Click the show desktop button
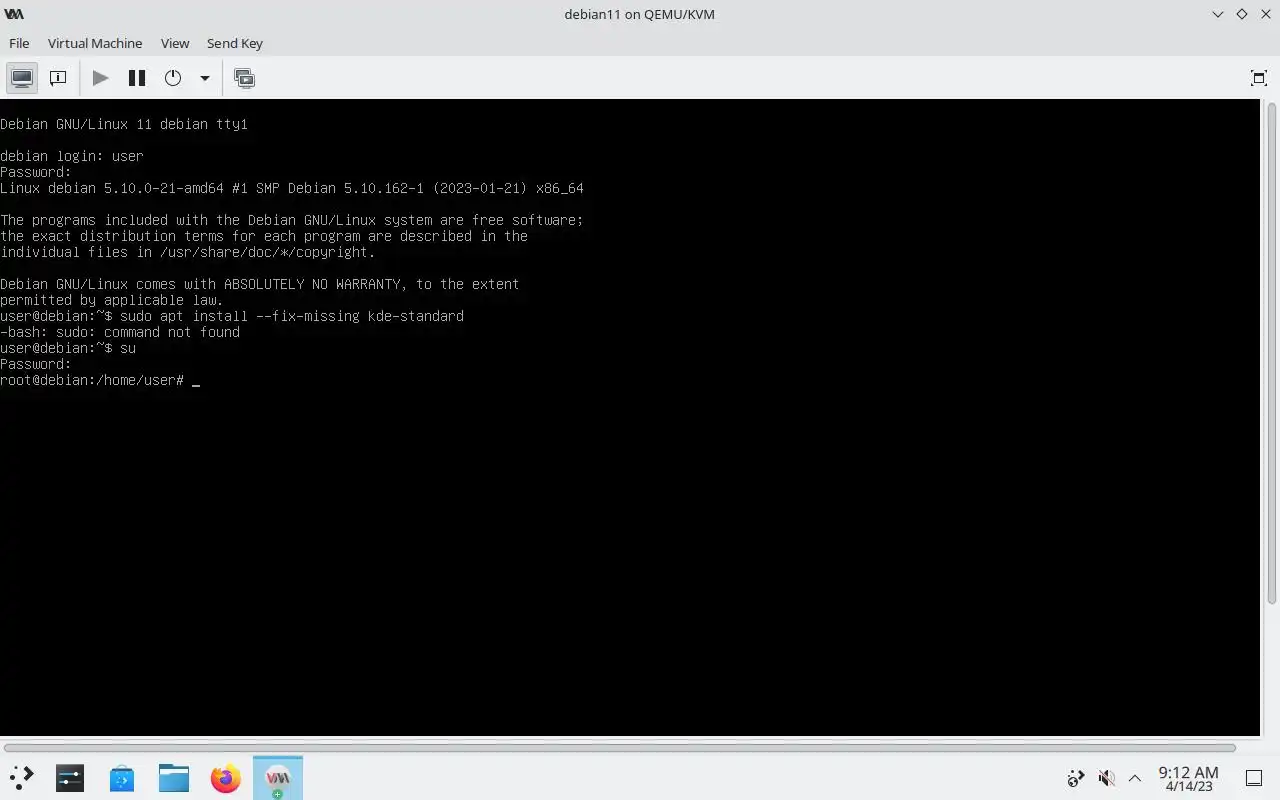Screen dimensions: 1280x800 (x=1254, y=778)
